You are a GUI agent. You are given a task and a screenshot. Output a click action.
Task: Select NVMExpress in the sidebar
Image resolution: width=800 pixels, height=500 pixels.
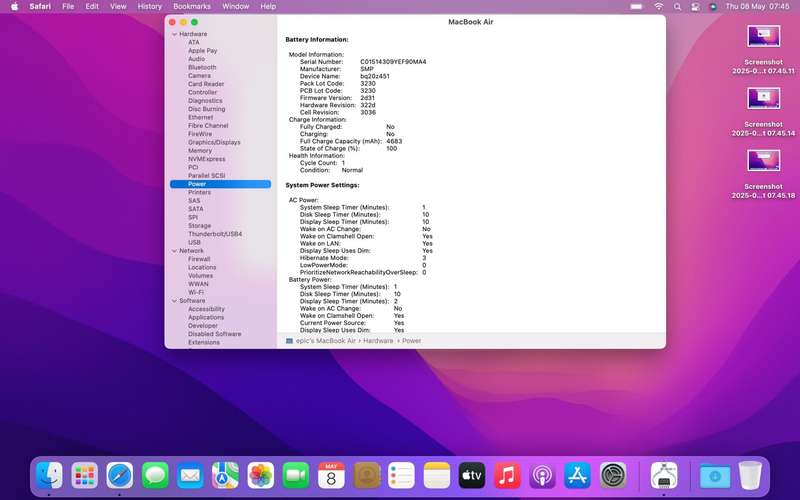[207, 159]
